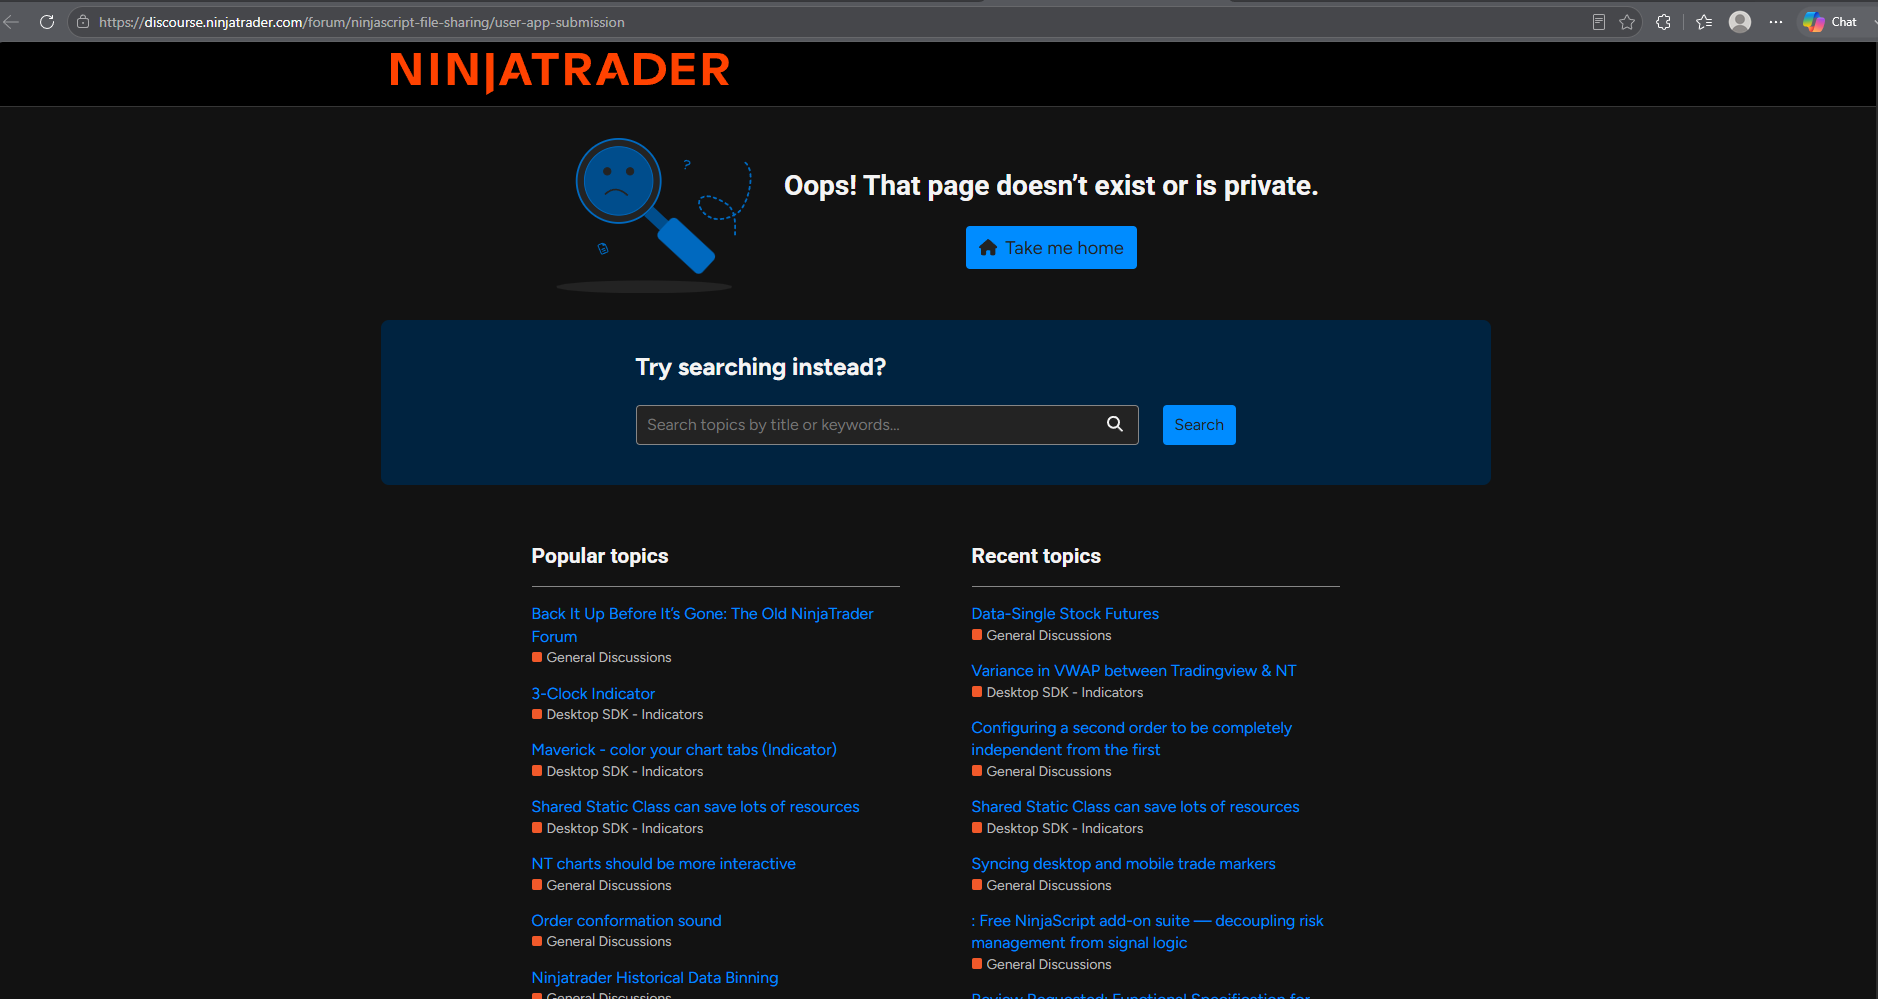View site information via the lock icon
The height and width of the screenshot is (999, 1878).
tap(83, 22)
